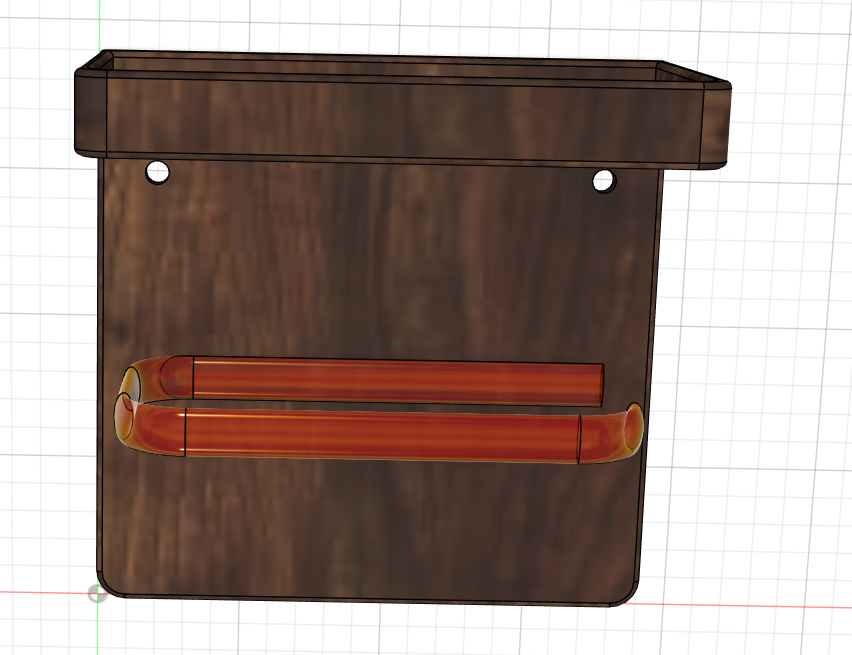Select the left mounting hole
This screenshot has width=852, height=655.
[158, 172]
